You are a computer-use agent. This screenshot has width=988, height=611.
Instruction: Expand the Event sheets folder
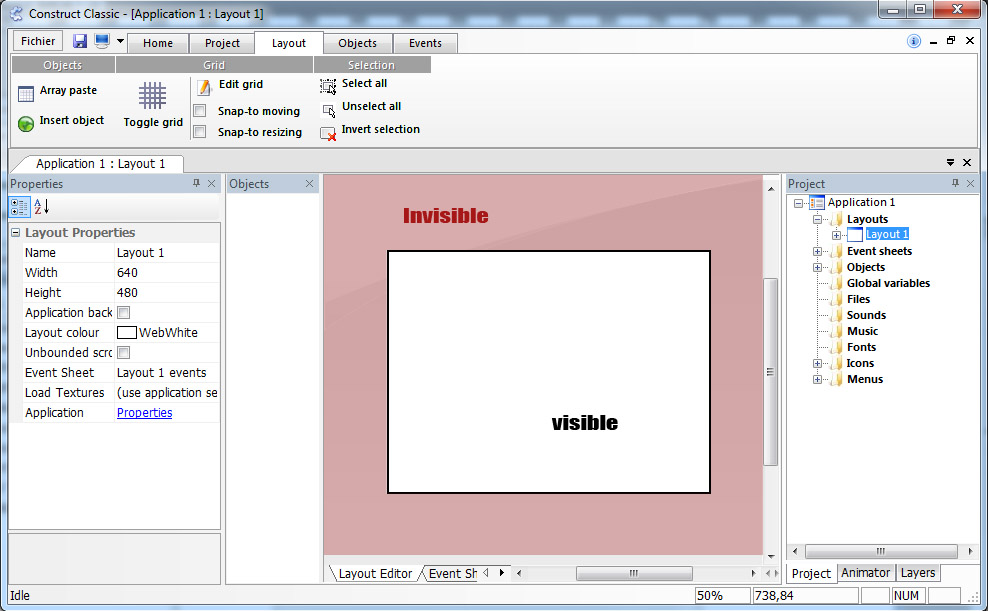point(818,251)
